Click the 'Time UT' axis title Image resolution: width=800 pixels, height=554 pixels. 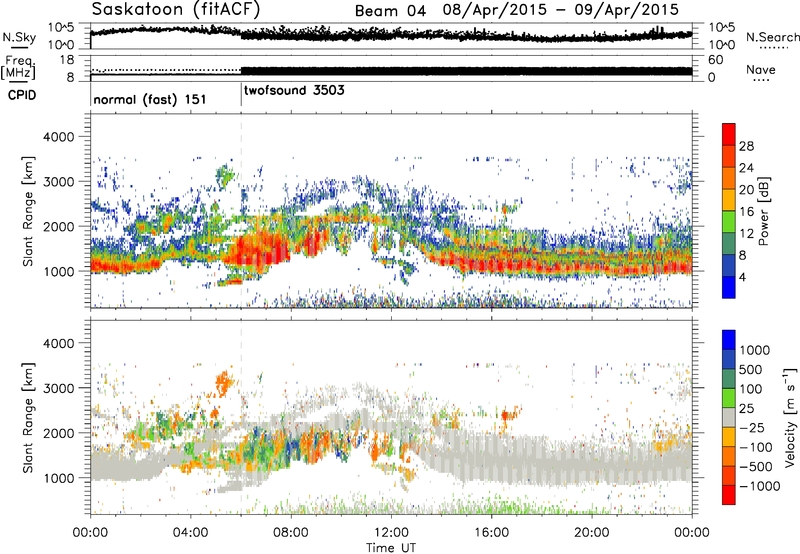point(391,548)
